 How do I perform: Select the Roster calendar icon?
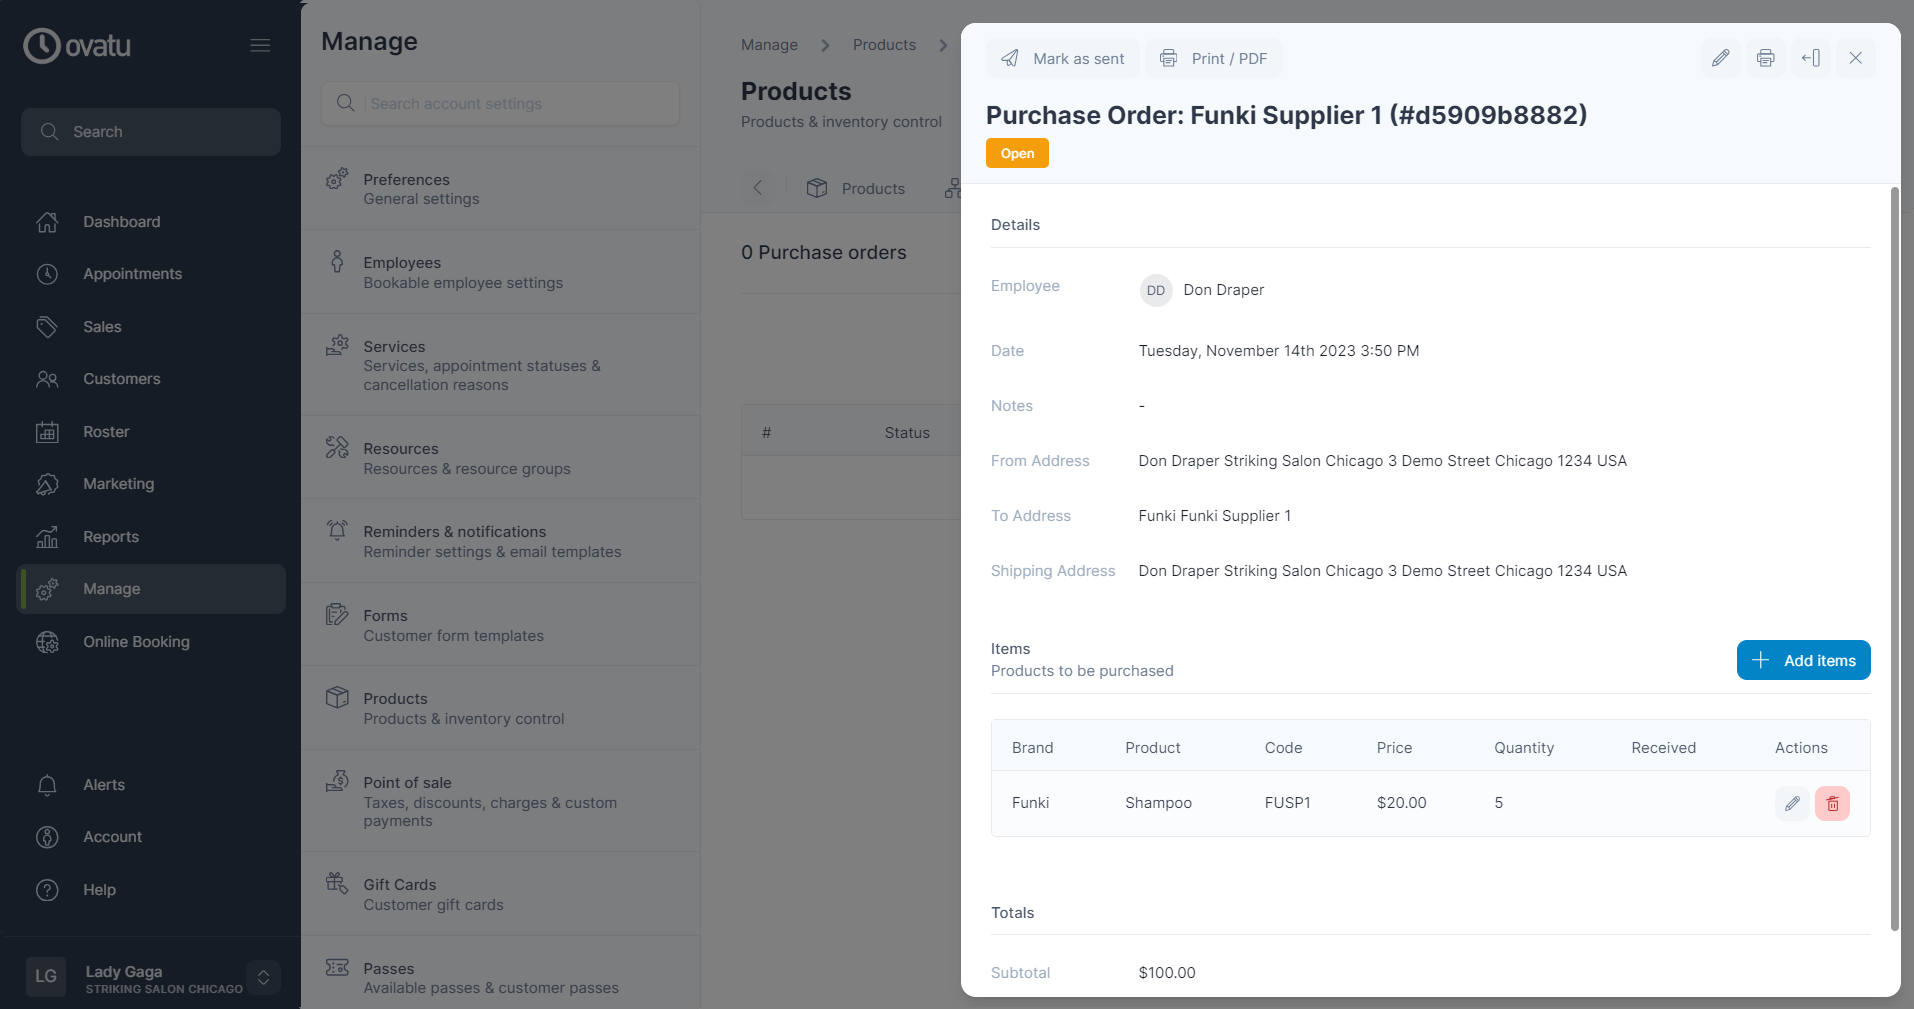click(x=47, y=431)
